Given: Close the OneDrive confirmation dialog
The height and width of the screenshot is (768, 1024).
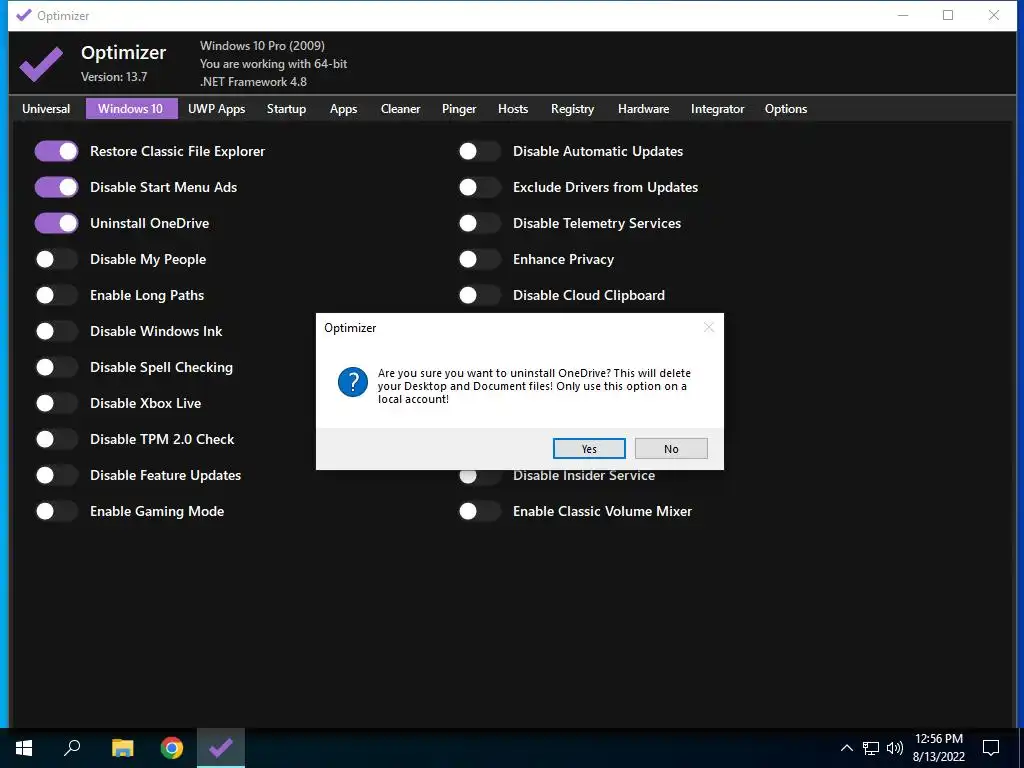Looking at the screenshot, I should [x=709, y=327].
